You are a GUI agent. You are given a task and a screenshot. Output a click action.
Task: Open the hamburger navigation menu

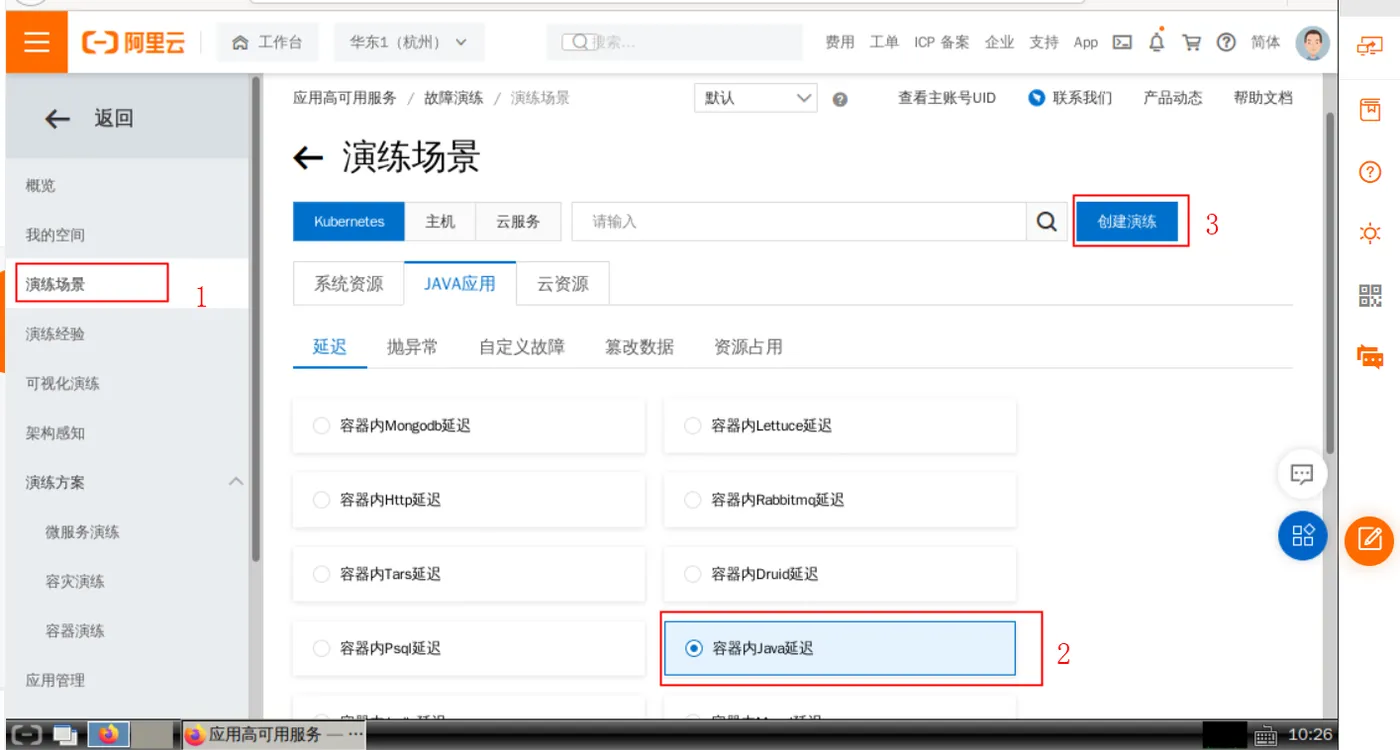[37, 42]
